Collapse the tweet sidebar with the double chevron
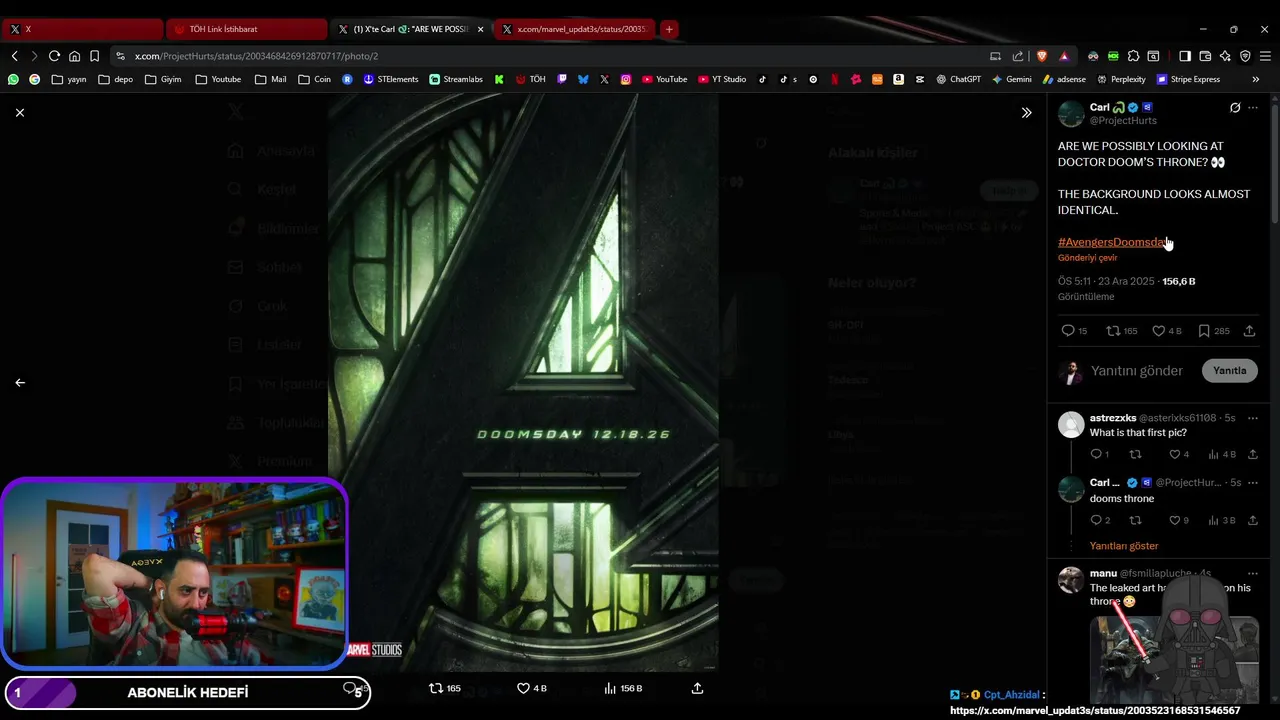Viewport: 1280px width, 720px height. (x=1026, y=113)
